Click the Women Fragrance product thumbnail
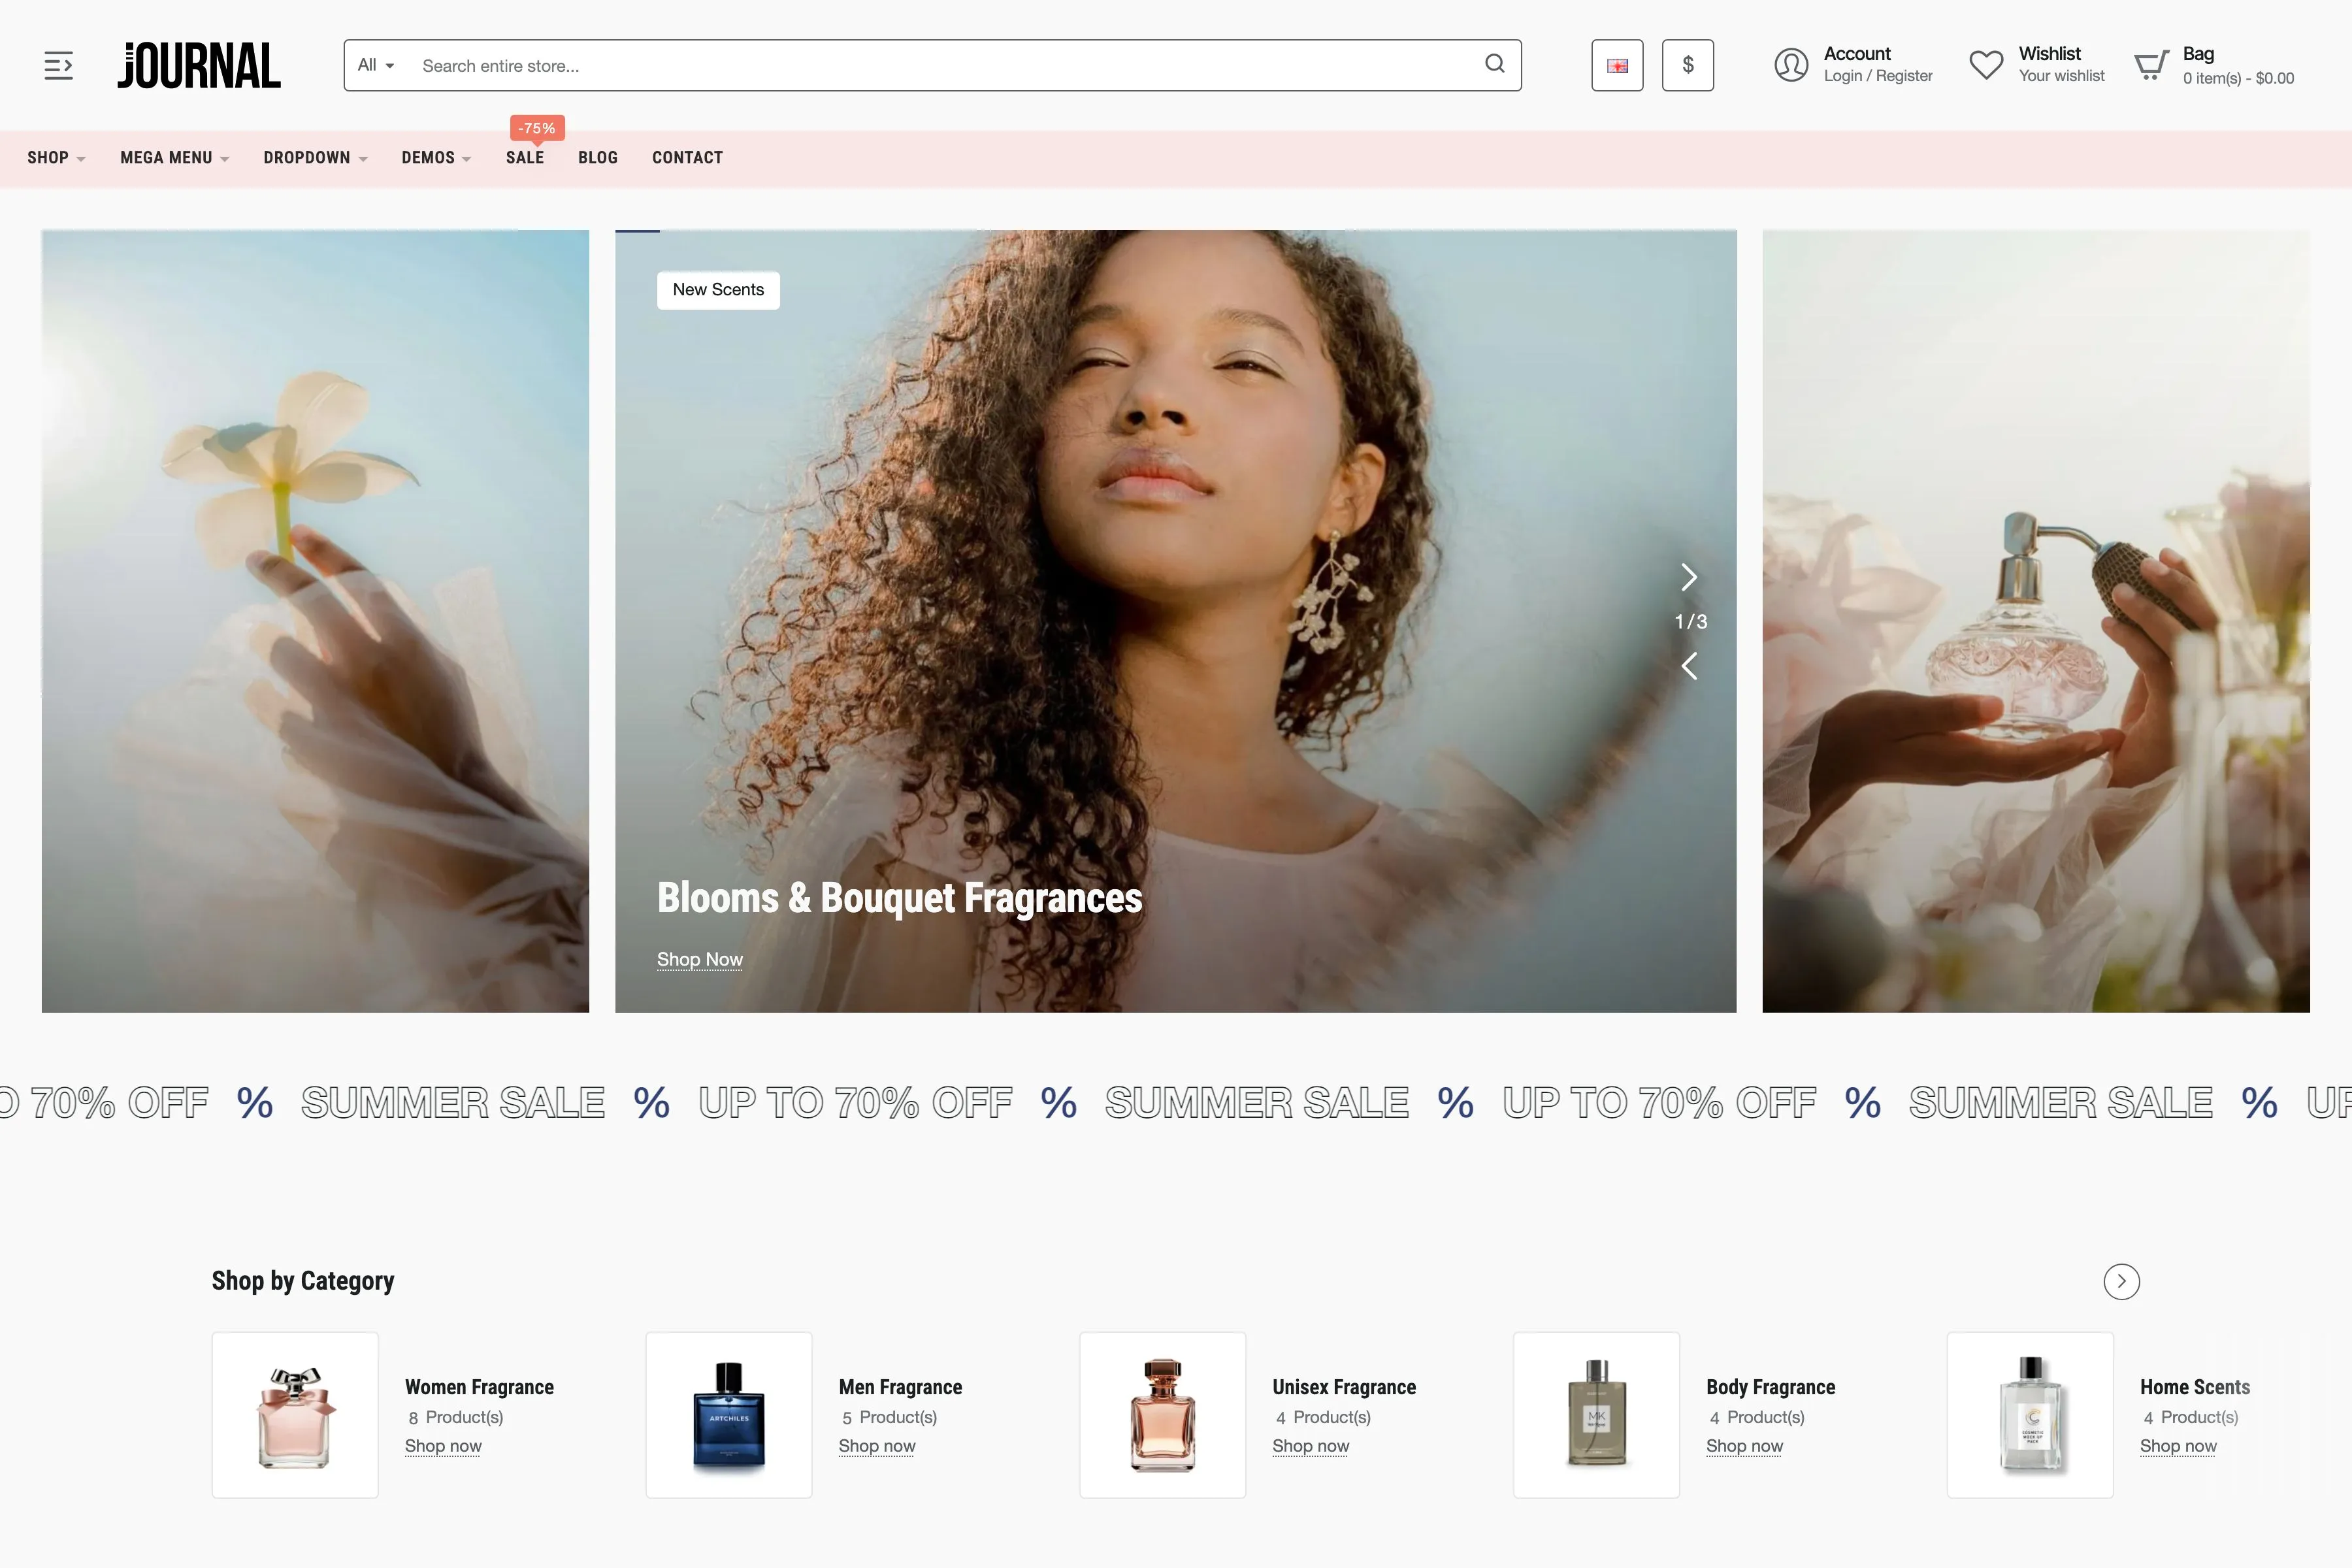Screen dimensions: 2352x1568 pos(295,1415)
